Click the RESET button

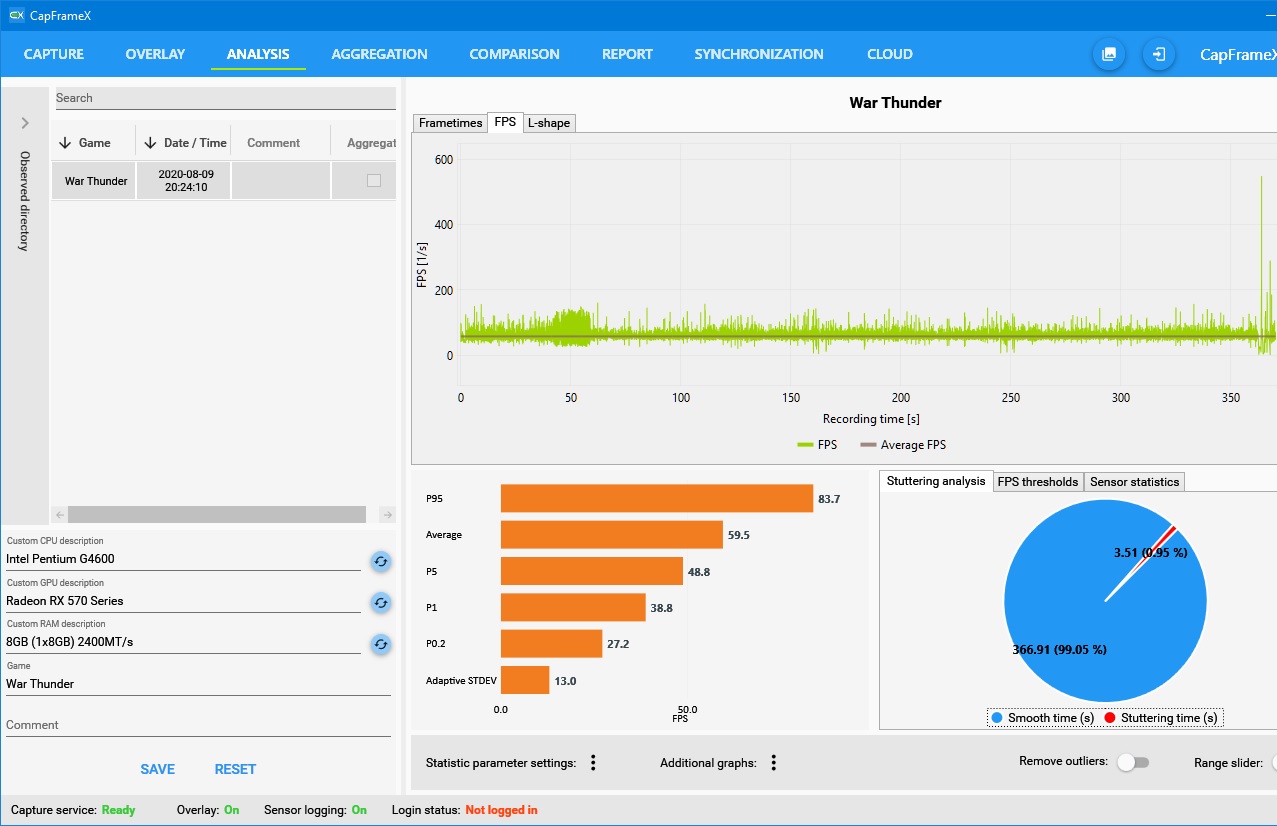(235, 769)
